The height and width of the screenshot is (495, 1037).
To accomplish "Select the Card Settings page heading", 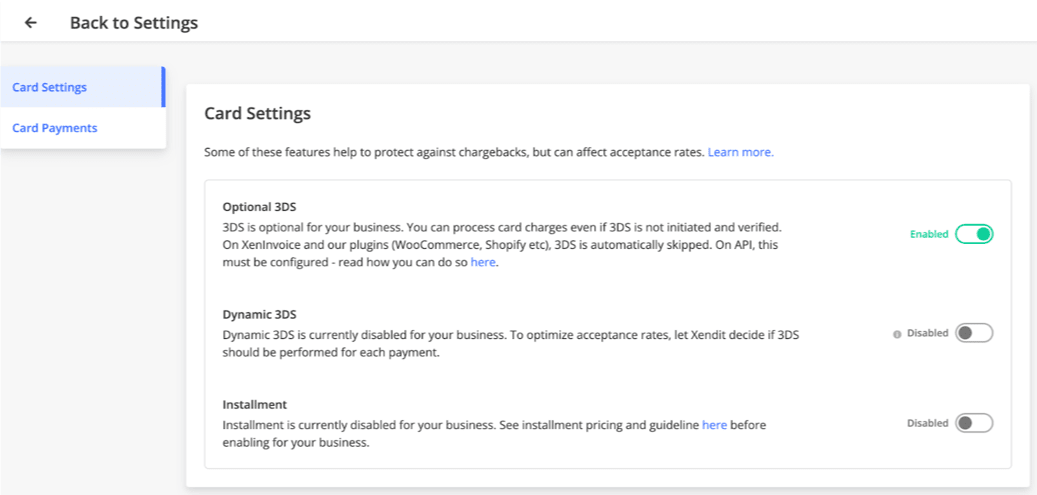I will pos(257,113).
